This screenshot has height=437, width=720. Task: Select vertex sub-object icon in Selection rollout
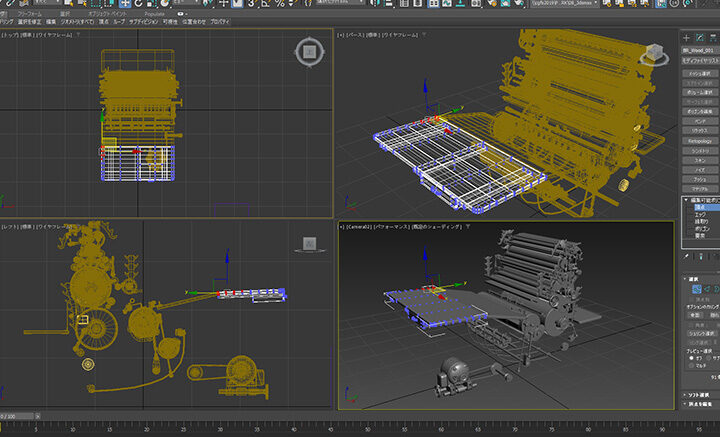pyautogui.click(x=697, y=289)
